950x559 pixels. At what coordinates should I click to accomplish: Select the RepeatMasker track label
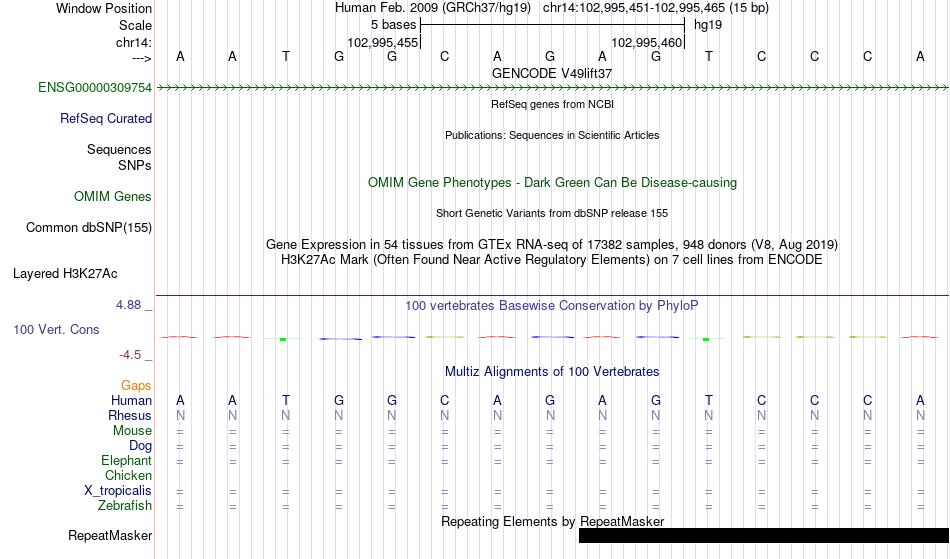click(110, 535)
